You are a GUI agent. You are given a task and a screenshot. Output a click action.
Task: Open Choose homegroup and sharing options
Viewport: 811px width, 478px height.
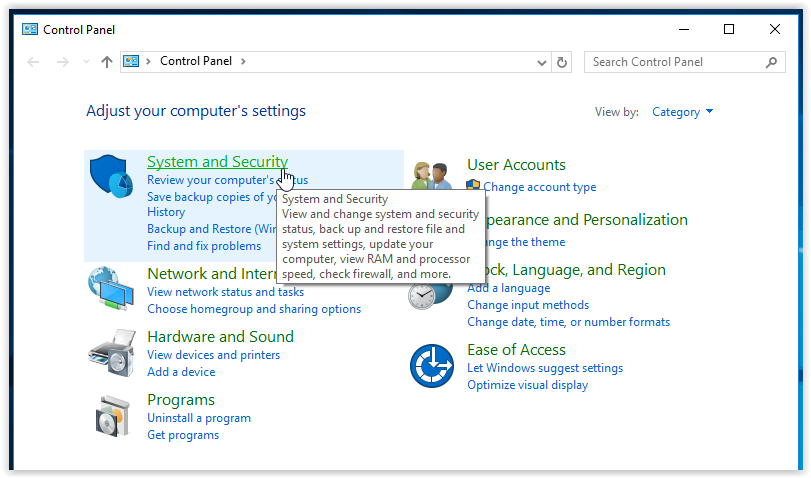pyautogui.click(x=254, y=309)
